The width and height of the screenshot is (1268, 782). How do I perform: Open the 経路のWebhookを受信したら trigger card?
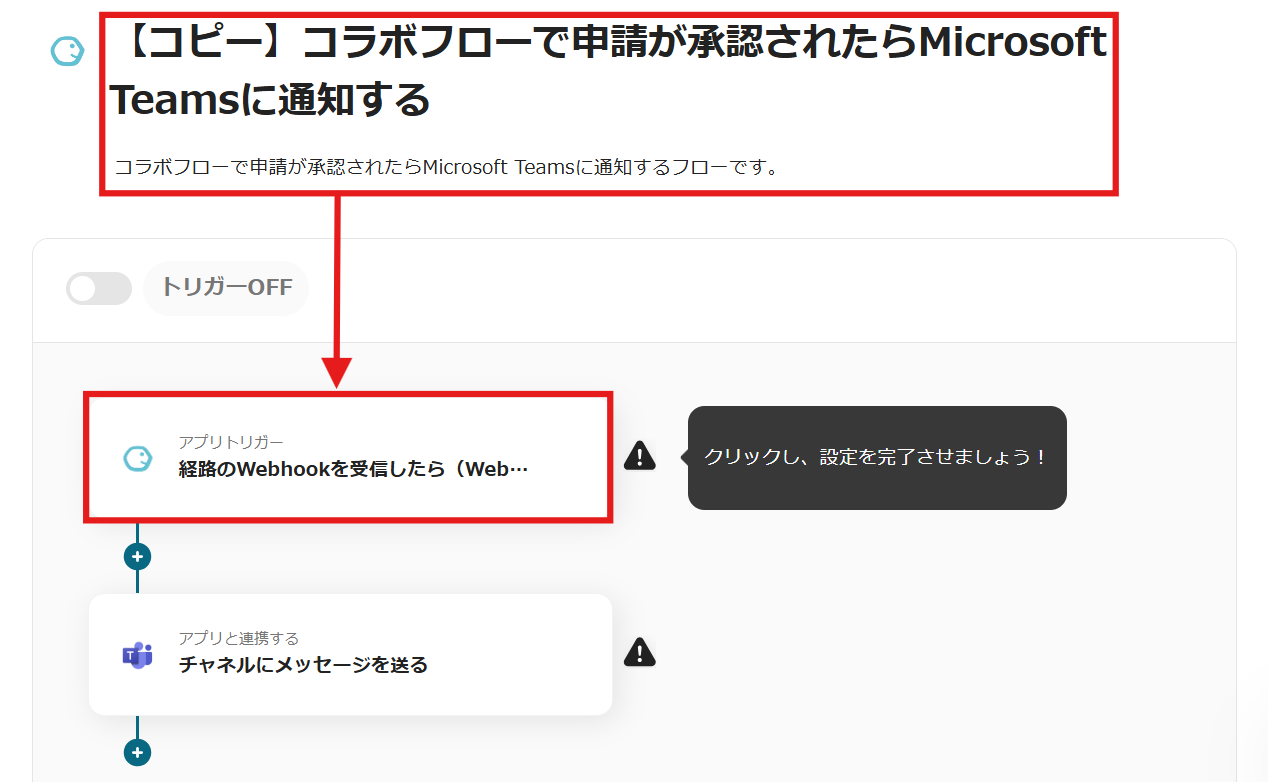coord(348,457)
